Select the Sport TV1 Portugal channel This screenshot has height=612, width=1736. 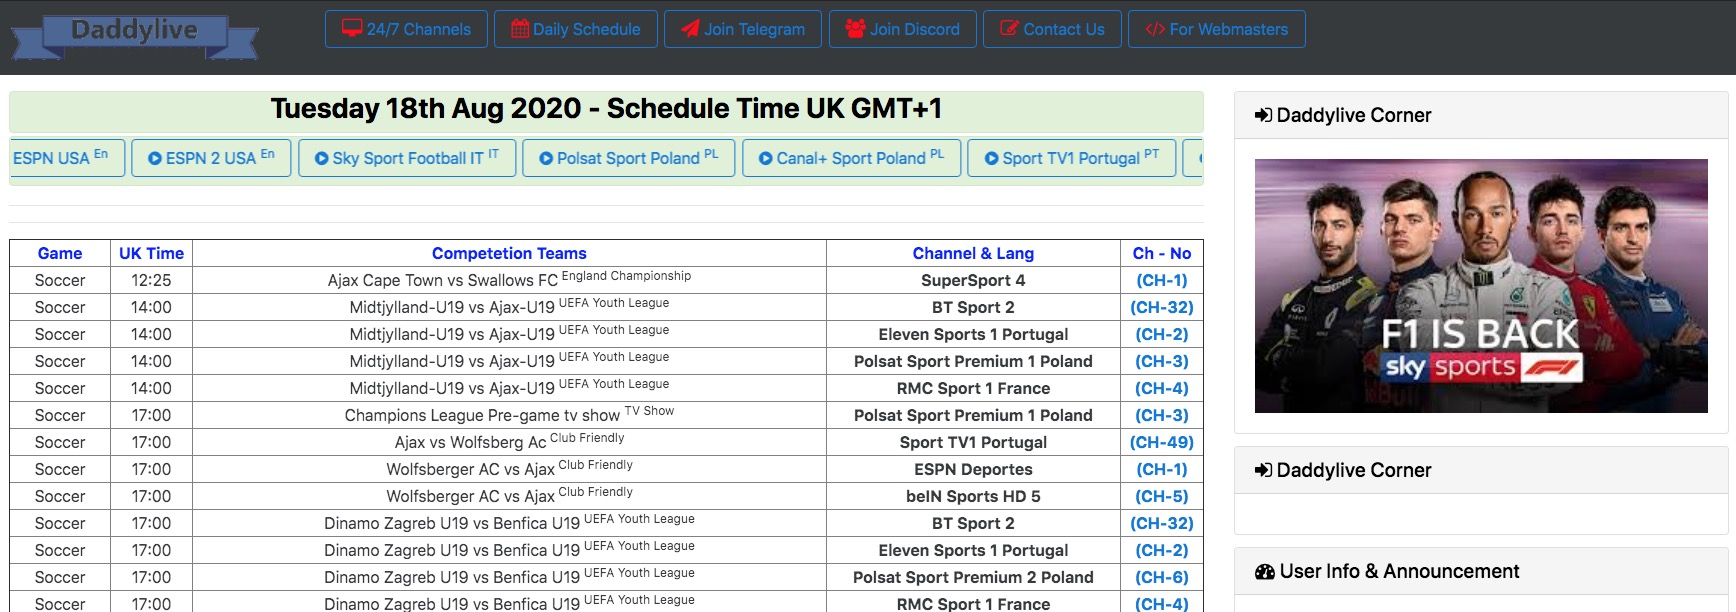click(x=1071, y=158)
